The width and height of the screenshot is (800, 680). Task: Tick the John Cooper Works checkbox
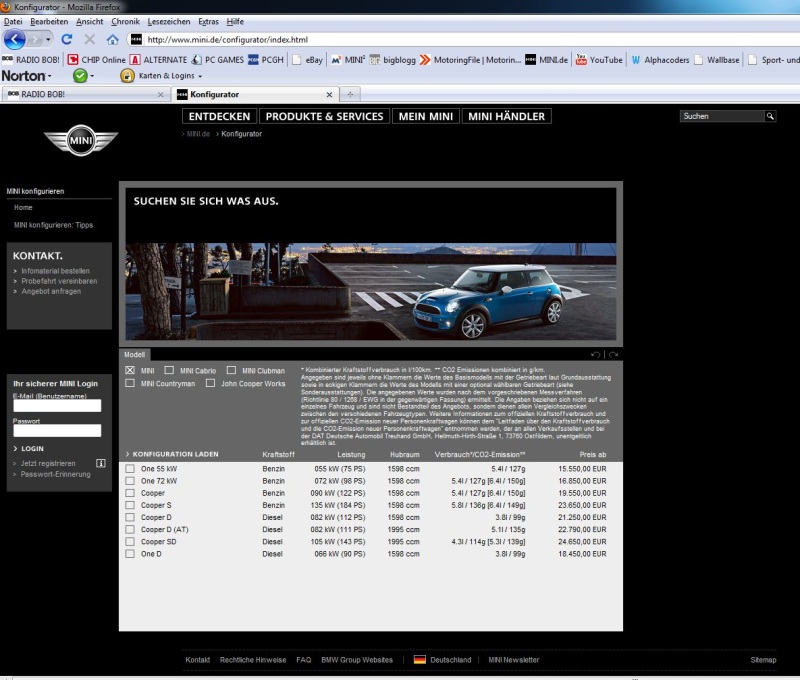coord(211,383)
